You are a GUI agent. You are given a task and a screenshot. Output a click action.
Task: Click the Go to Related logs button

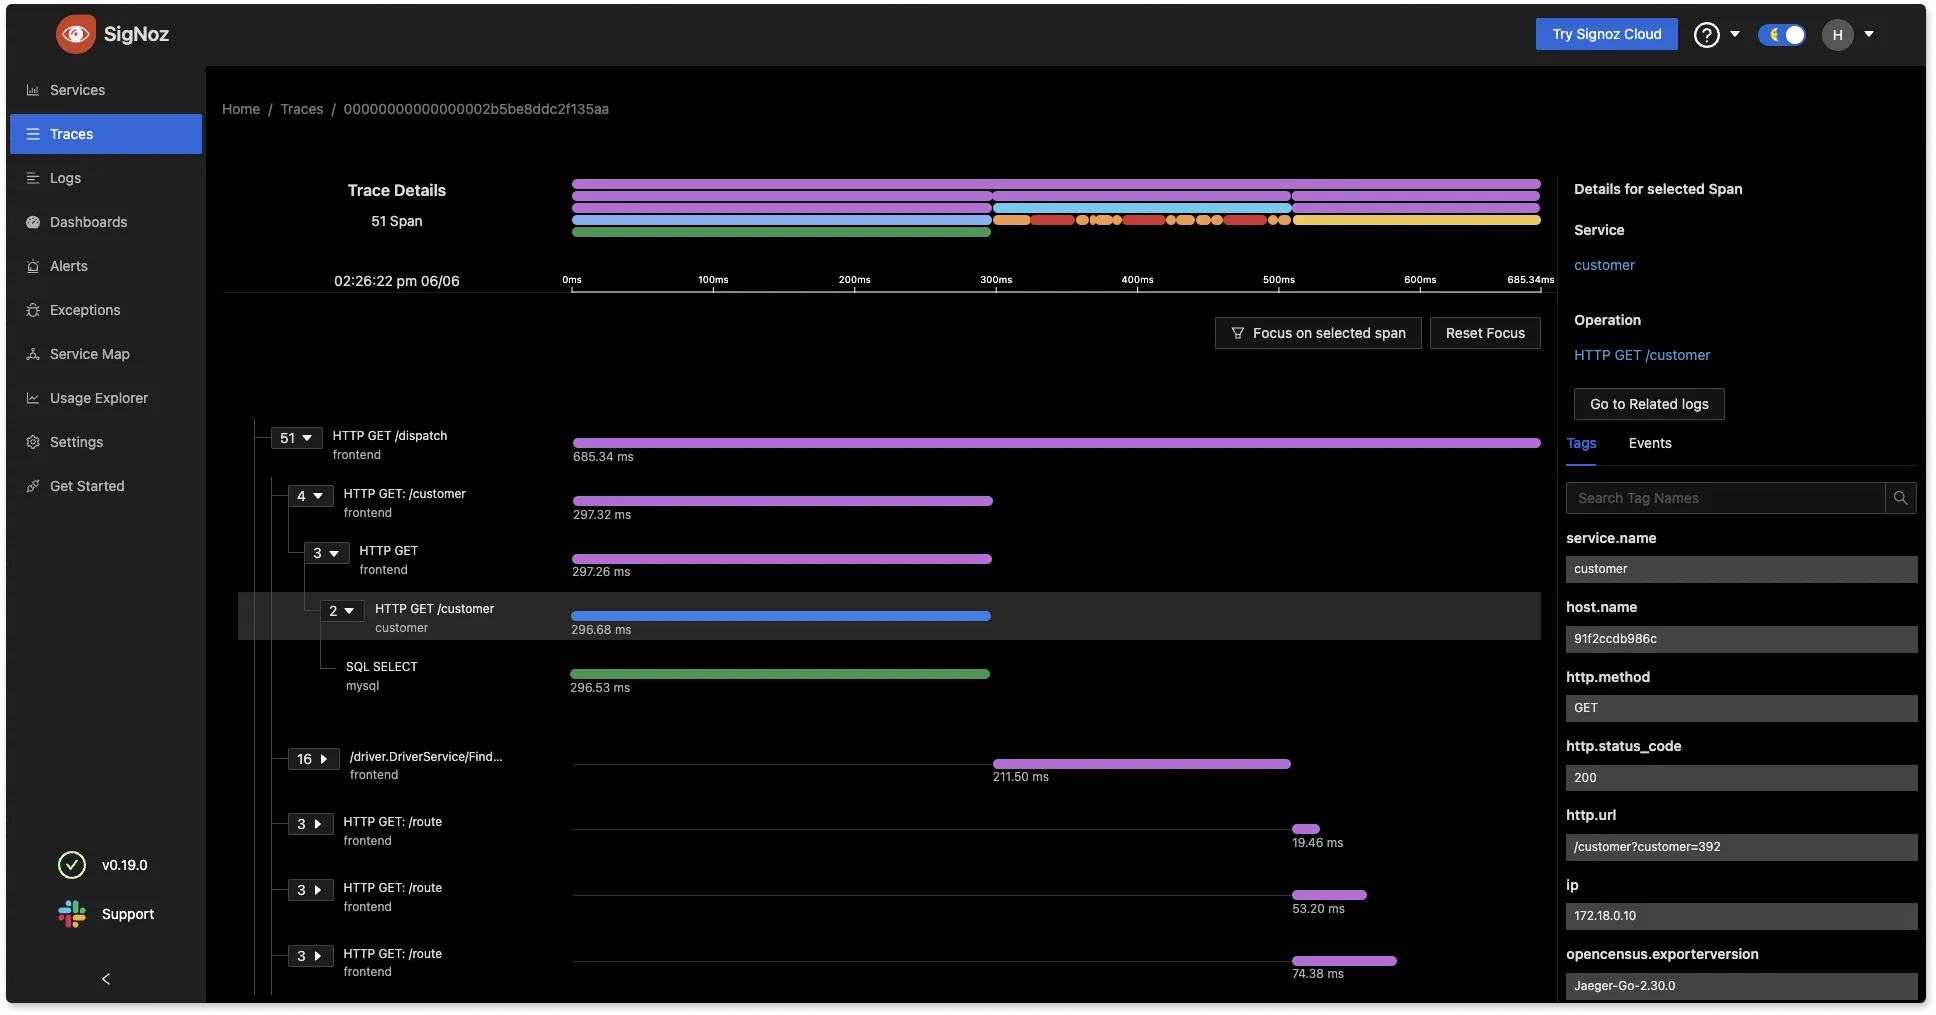[1648, 404]
